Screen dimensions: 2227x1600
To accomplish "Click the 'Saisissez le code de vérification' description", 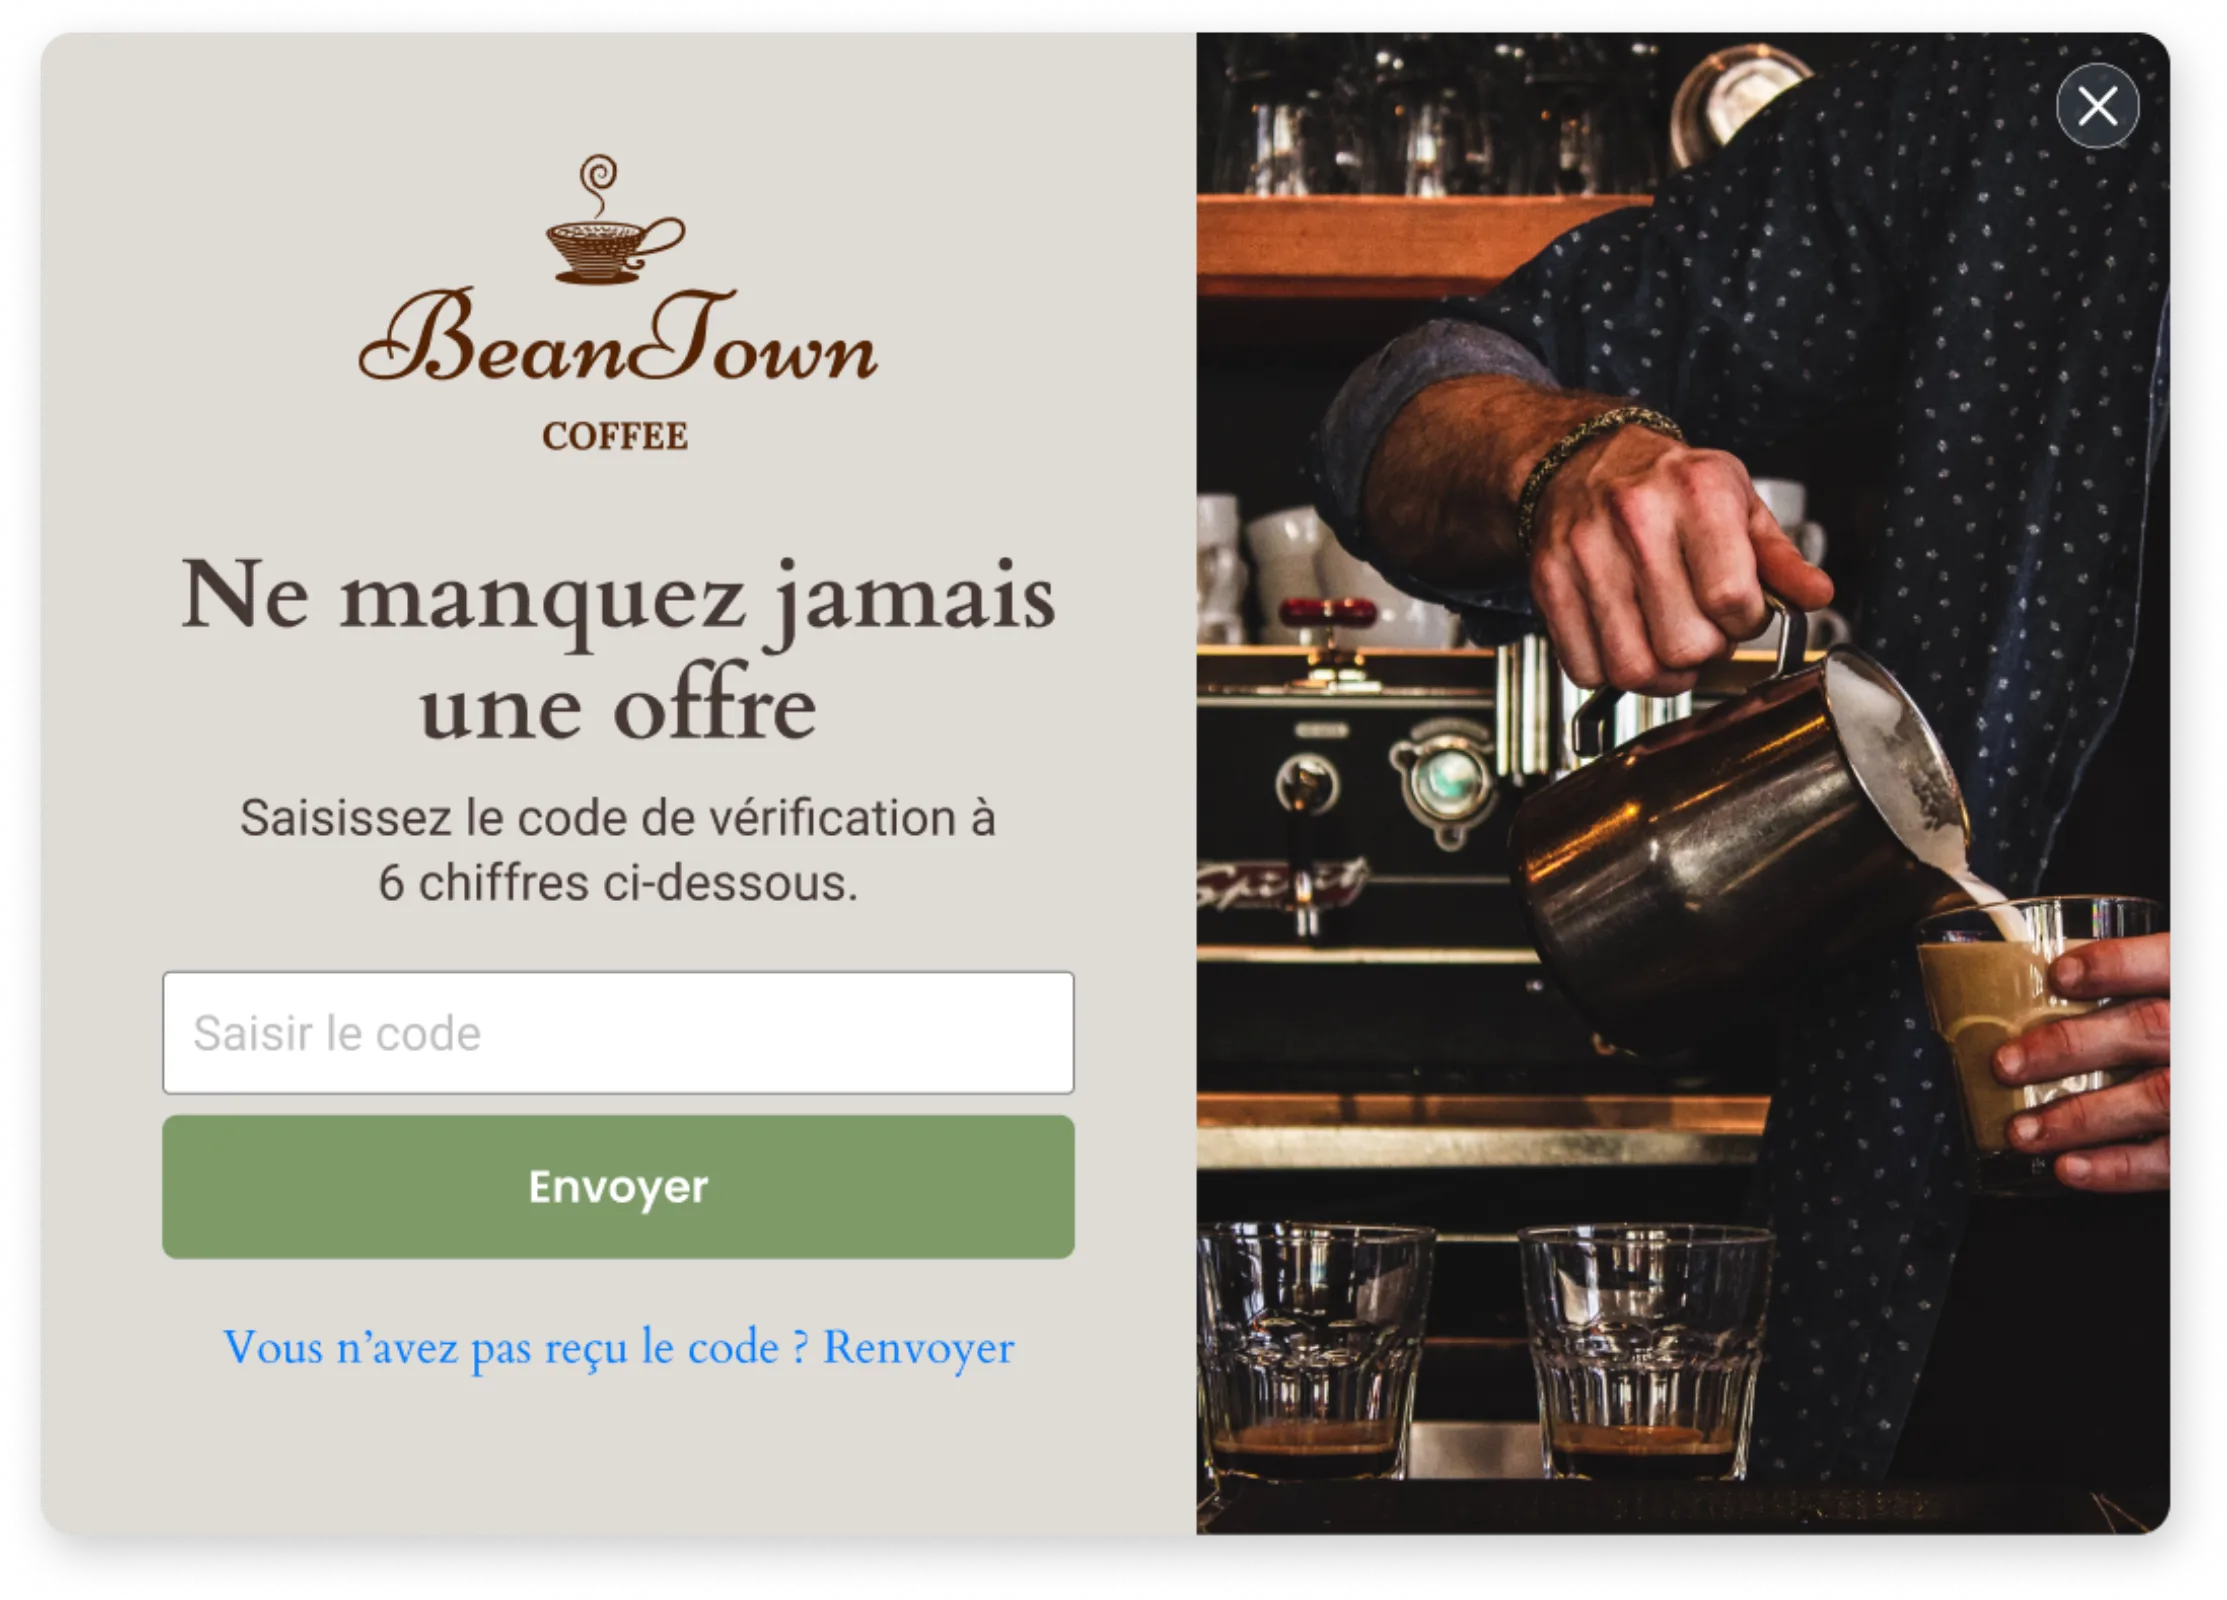I will 617,850.
